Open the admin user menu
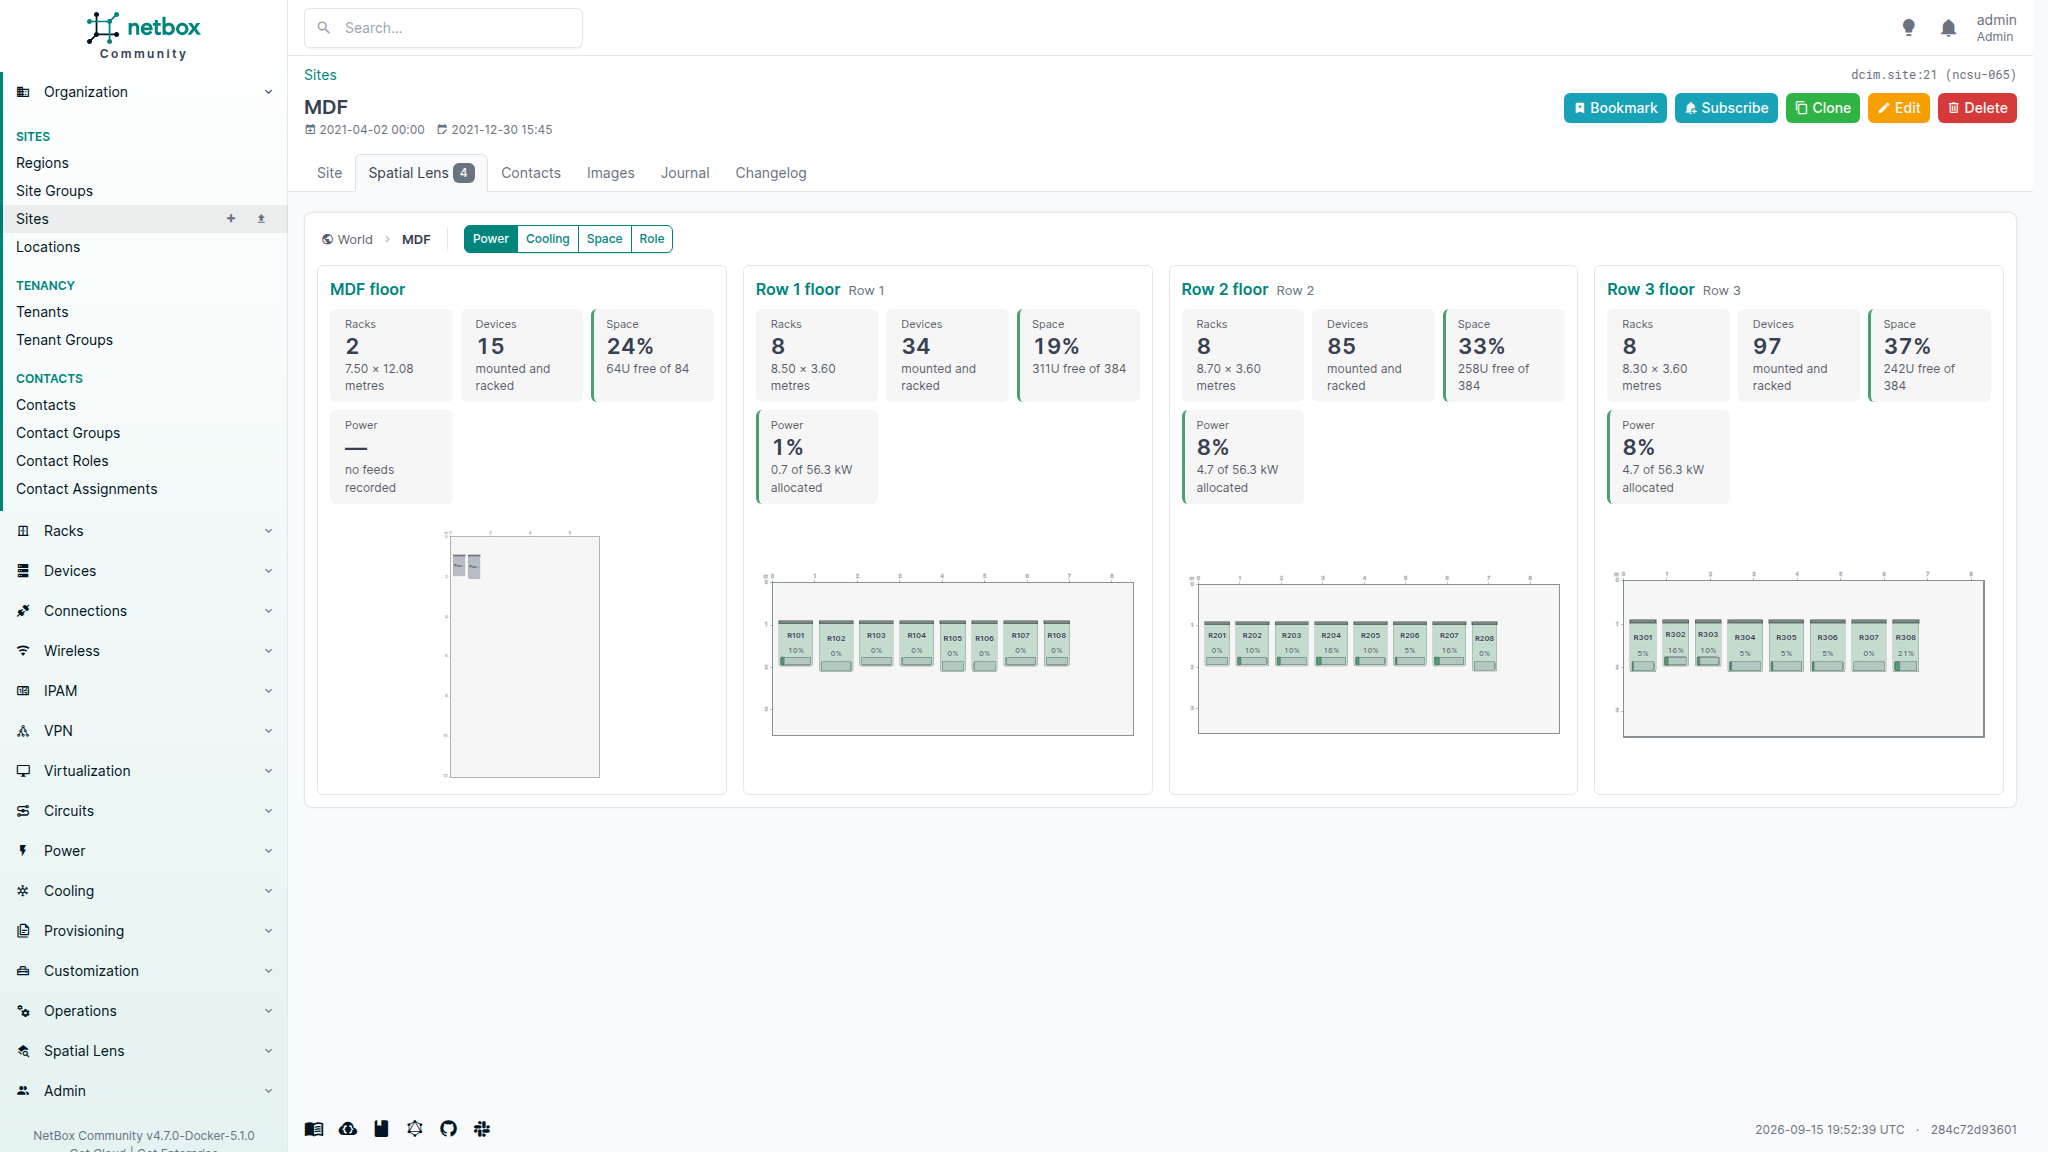Image resolution: width=2048 pixels, height=1152 pixels. click(1996, 28)
